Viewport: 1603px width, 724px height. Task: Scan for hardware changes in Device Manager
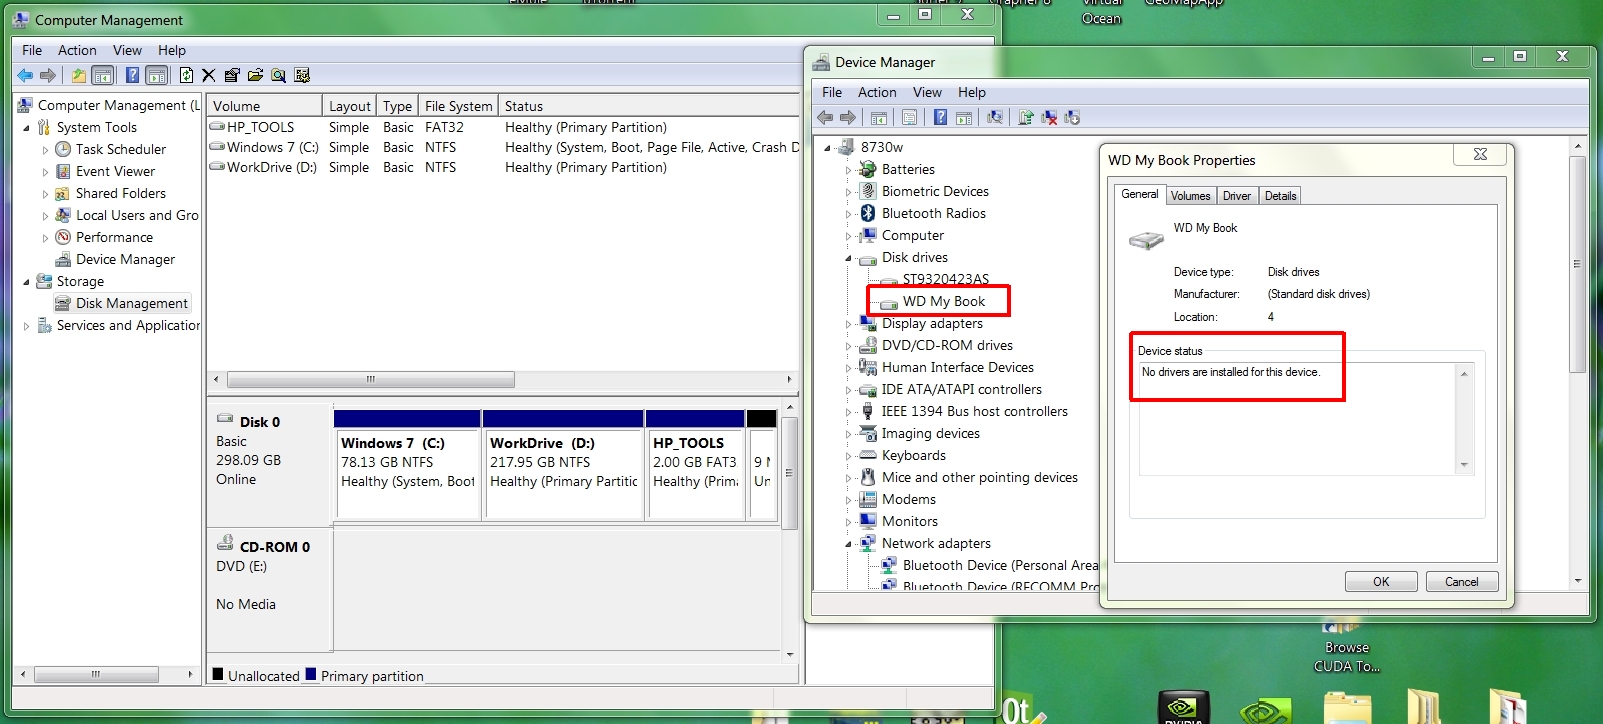pos(995,117)
